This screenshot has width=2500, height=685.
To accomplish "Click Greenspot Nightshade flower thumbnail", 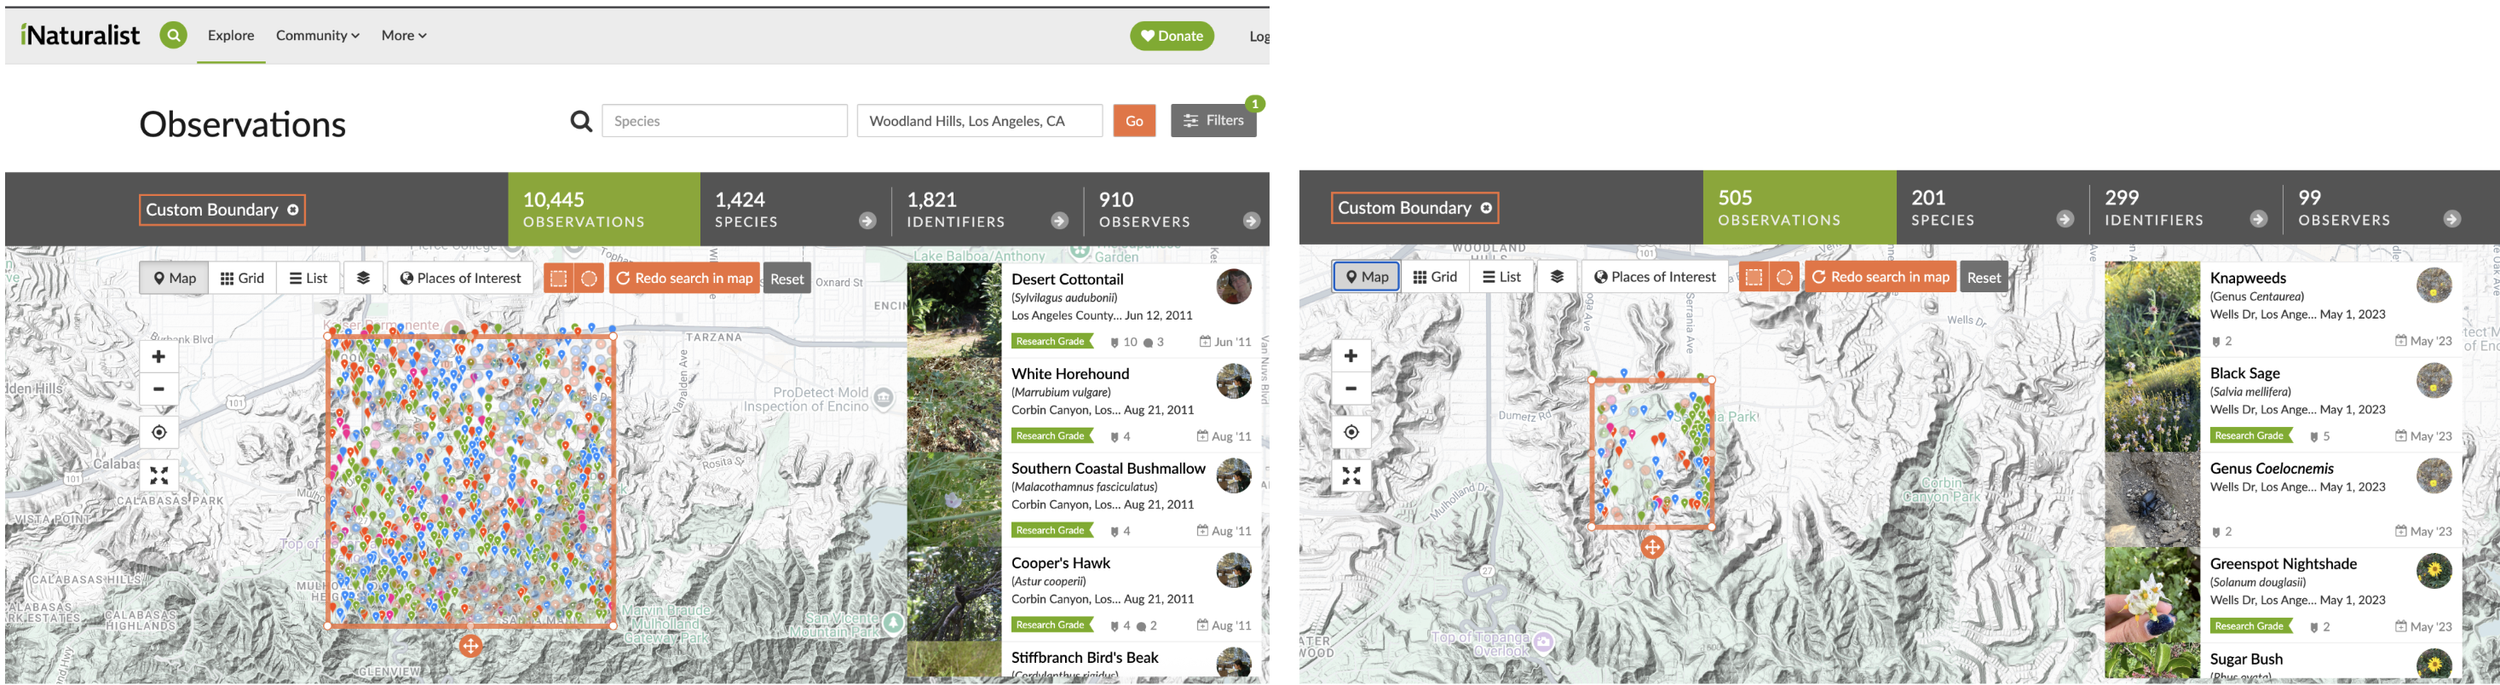I will pos(2152,595).
